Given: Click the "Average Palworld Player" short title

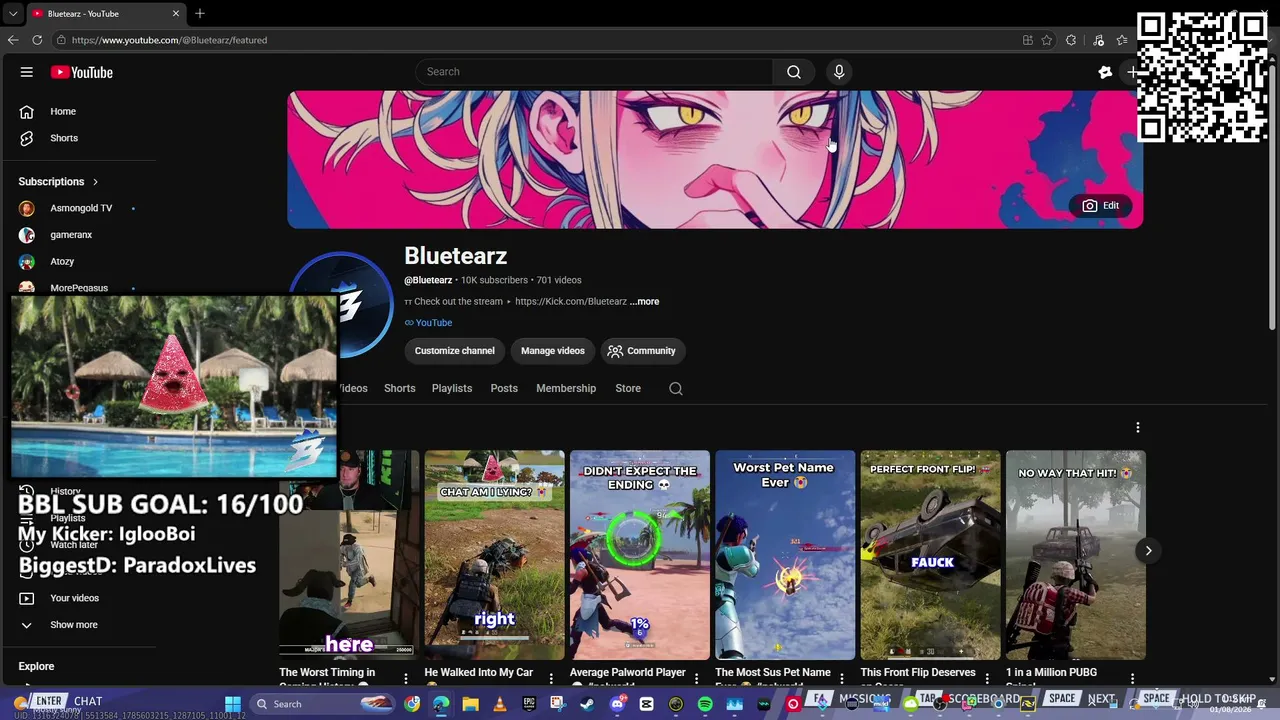Looking at the screenshot, I should [x=628, y=673].
